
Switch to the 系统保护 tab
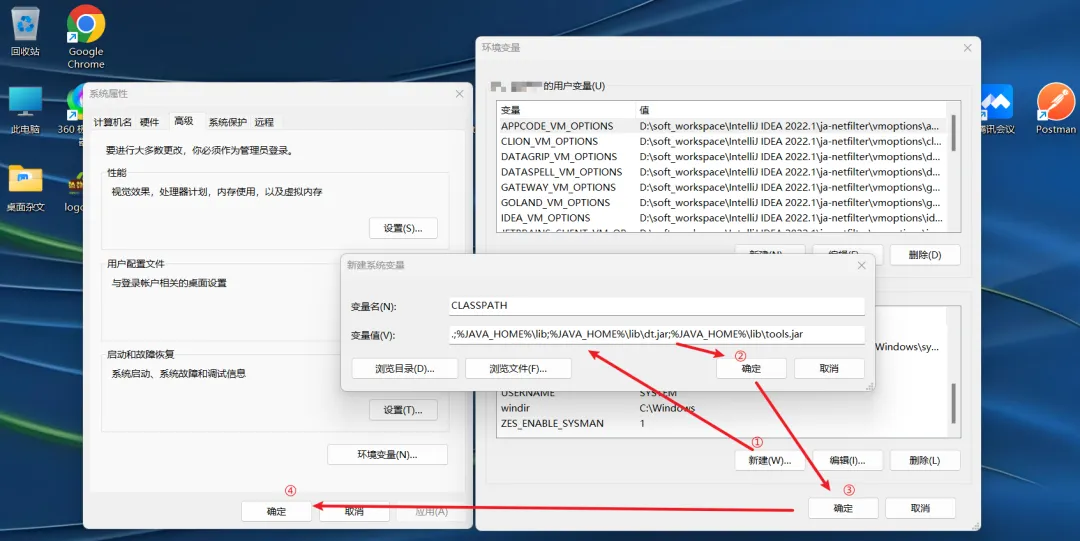click(228, 122)
